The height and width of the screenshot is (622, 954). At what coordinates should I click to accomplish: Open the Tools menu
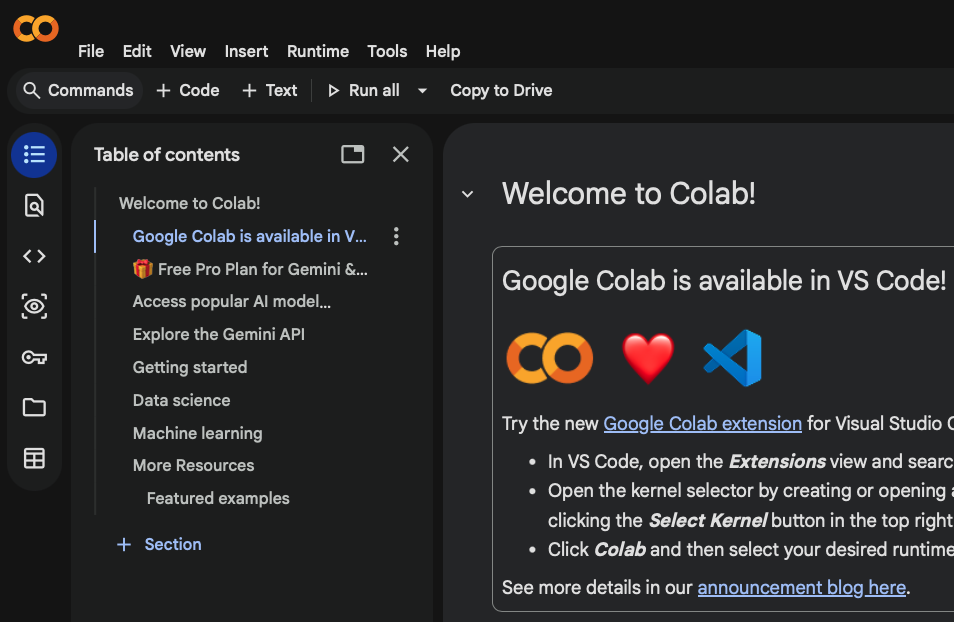tap(387, 52)
